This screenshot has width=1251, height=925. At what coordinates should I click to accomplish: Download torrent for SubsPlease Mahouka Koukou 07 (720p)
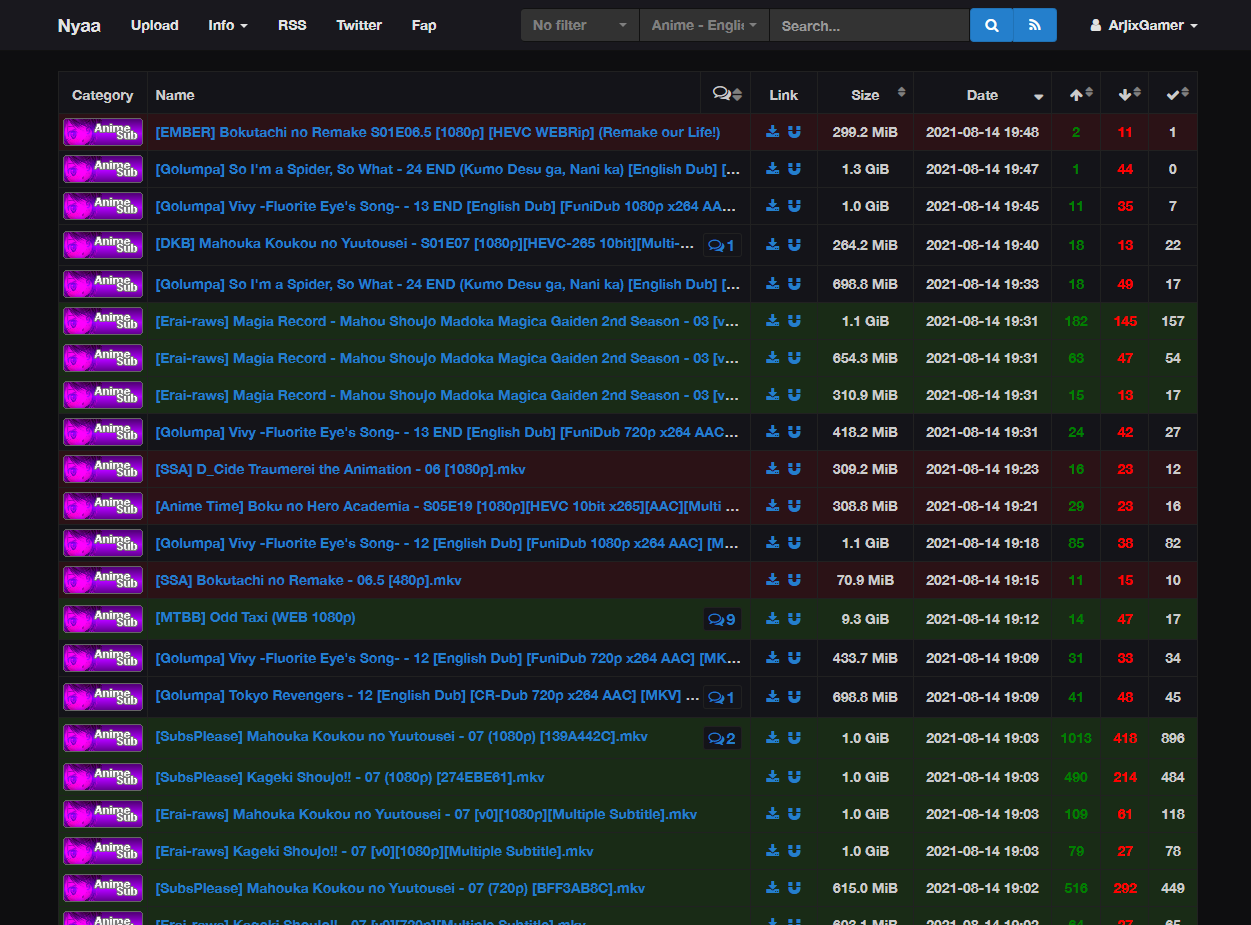772,888
